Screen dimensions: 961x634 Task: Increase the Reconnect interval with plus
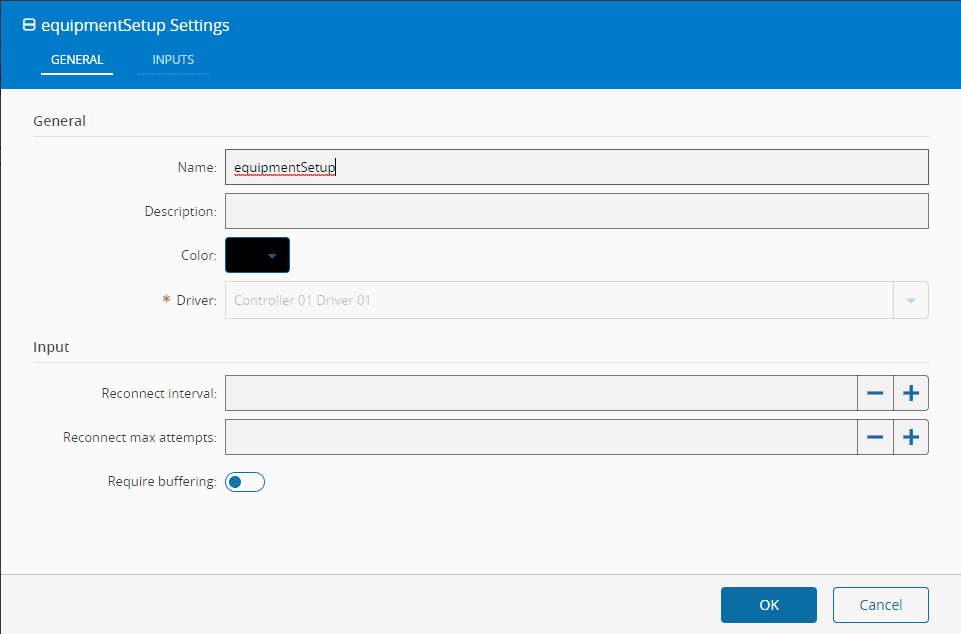[911, 393]
